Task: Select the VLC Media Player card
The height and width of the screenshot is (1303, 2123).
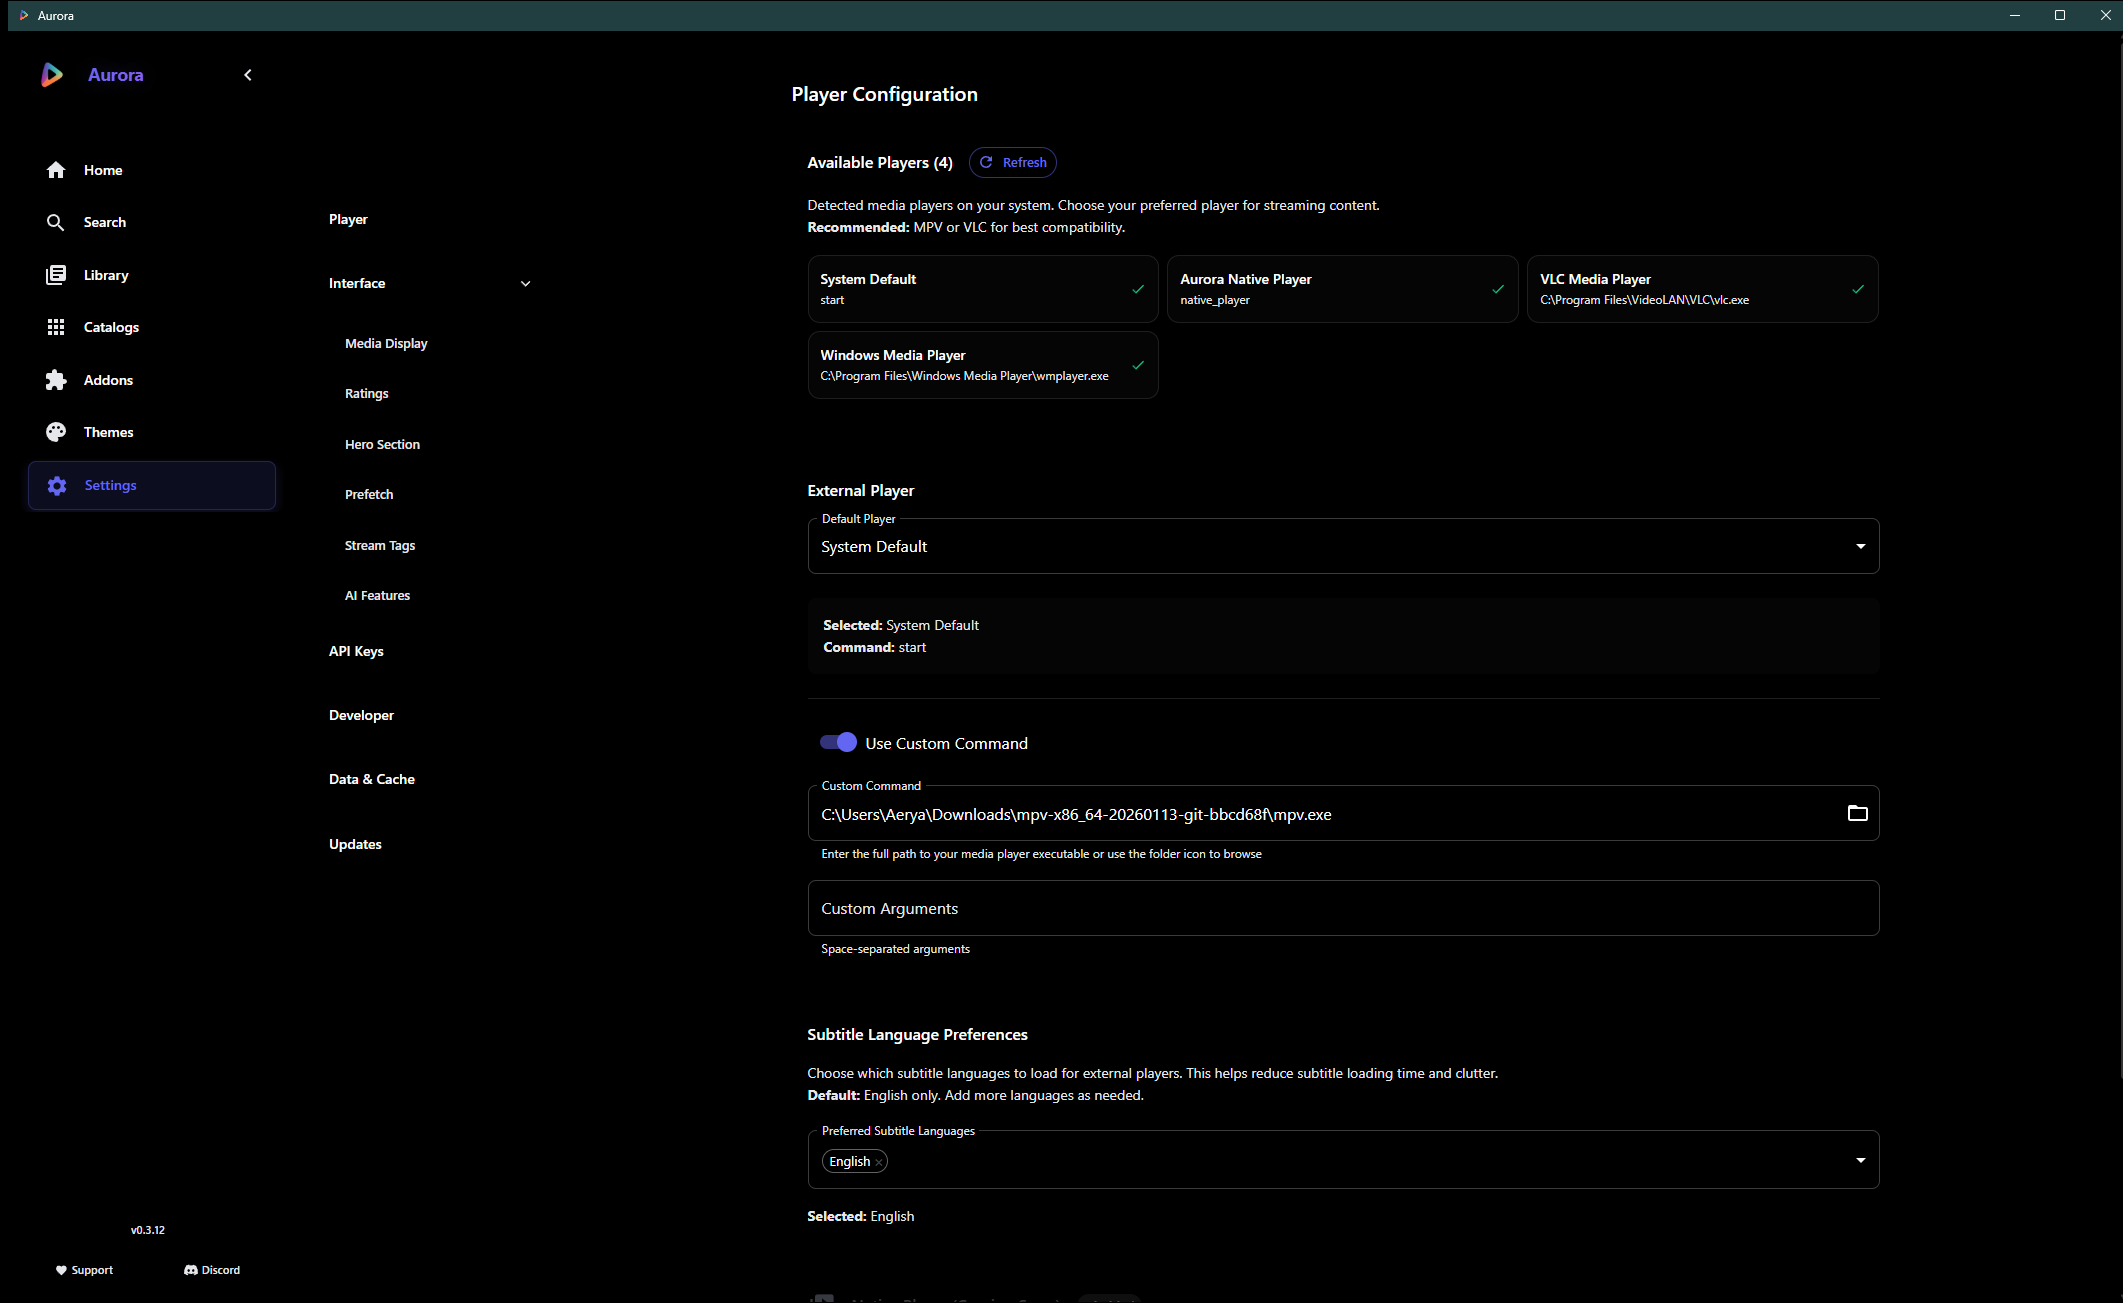Action: (x=1701, y=289)
